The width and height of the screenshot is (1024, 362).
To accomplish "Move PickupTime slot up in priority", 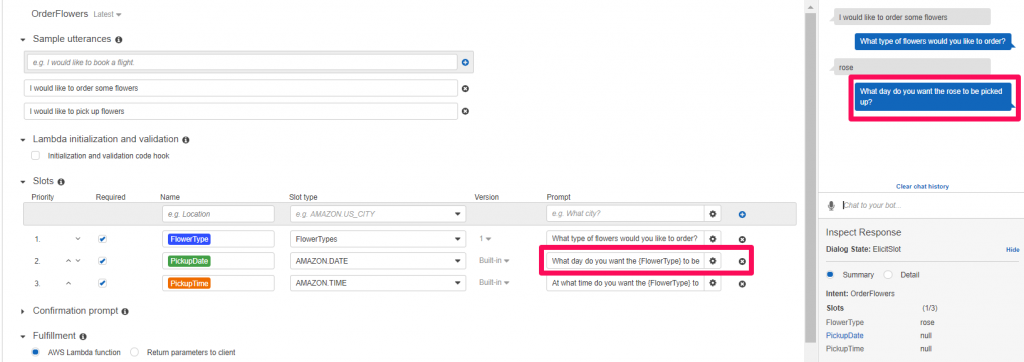I will pos(68,283).
